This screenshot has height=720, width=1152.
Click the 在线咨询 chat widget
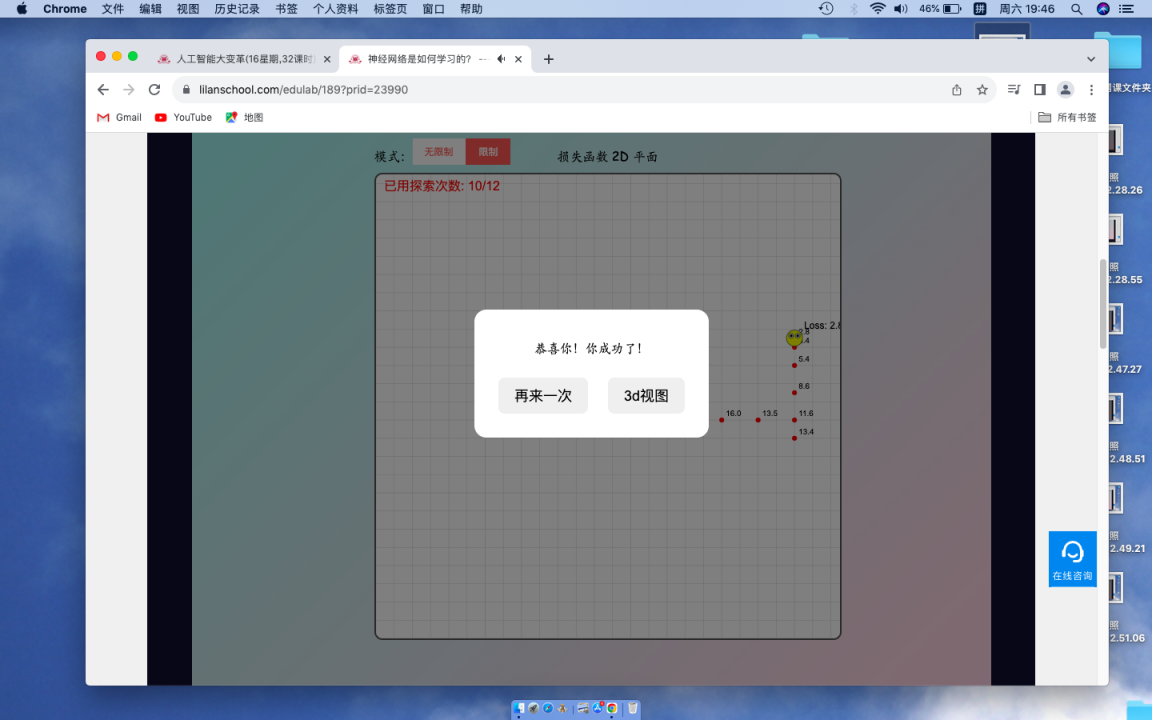(1072, 559)
